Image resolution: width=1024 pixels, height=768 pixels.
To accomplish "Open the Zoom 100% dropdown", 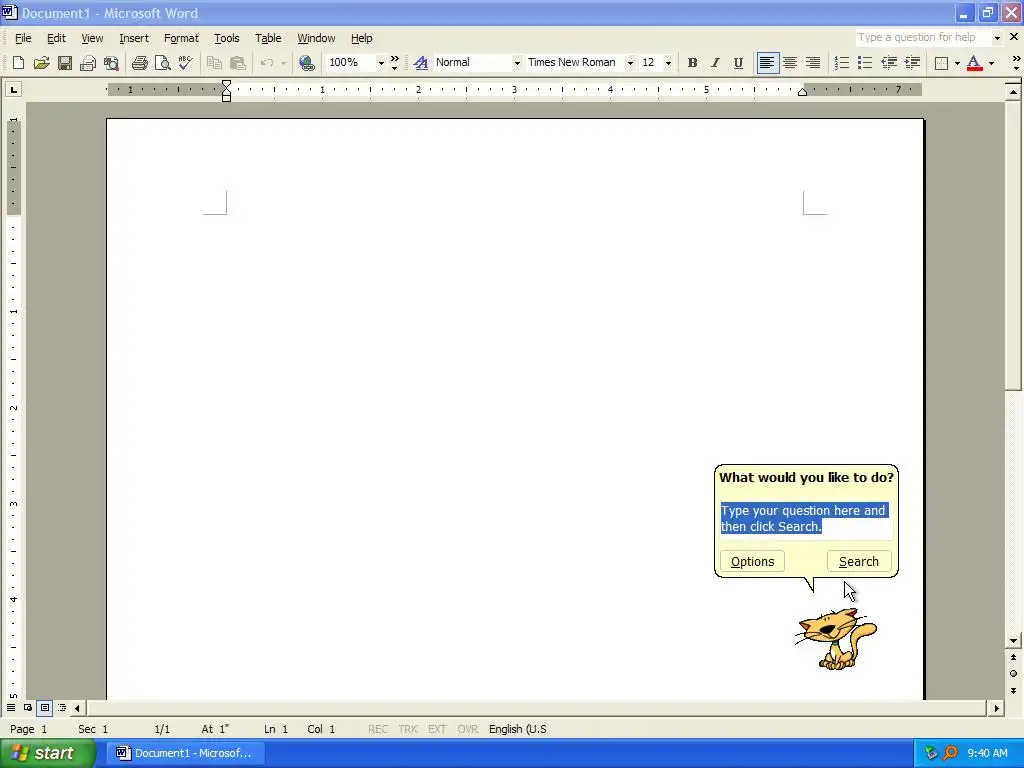I will pos(381,63).
